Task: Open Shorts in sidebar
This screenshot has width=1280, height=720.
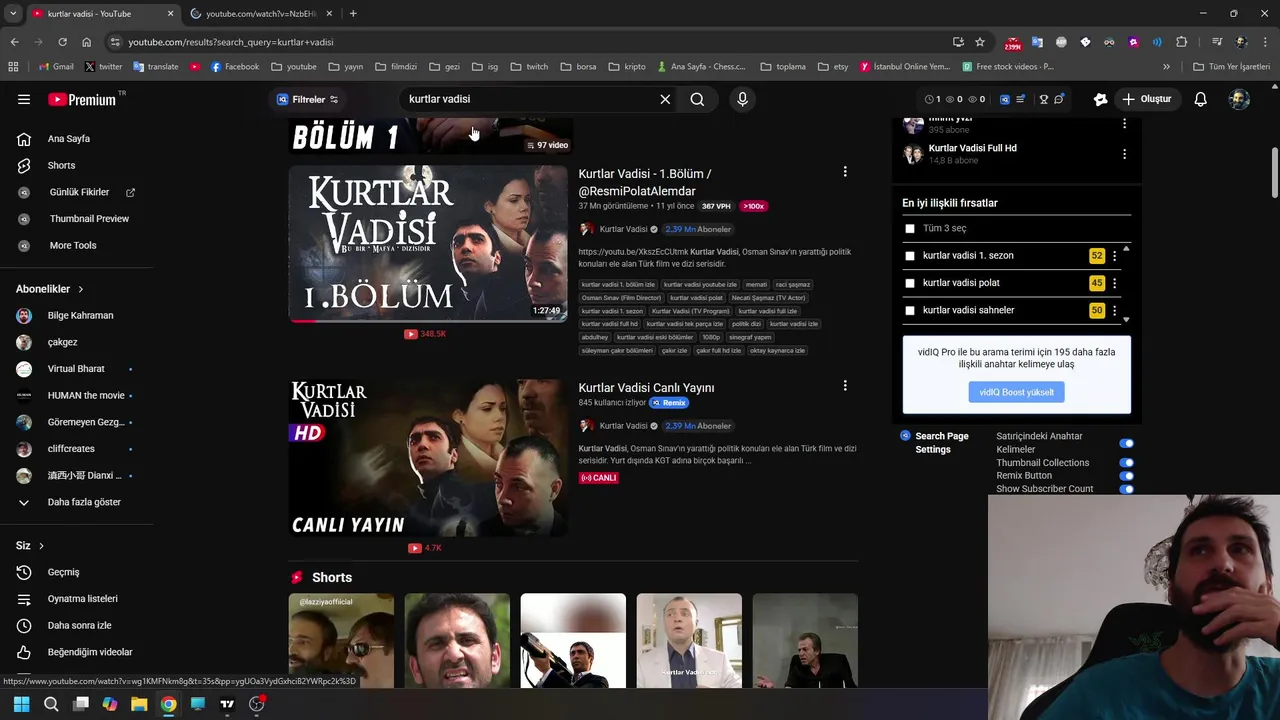Action: click(61, 165)
